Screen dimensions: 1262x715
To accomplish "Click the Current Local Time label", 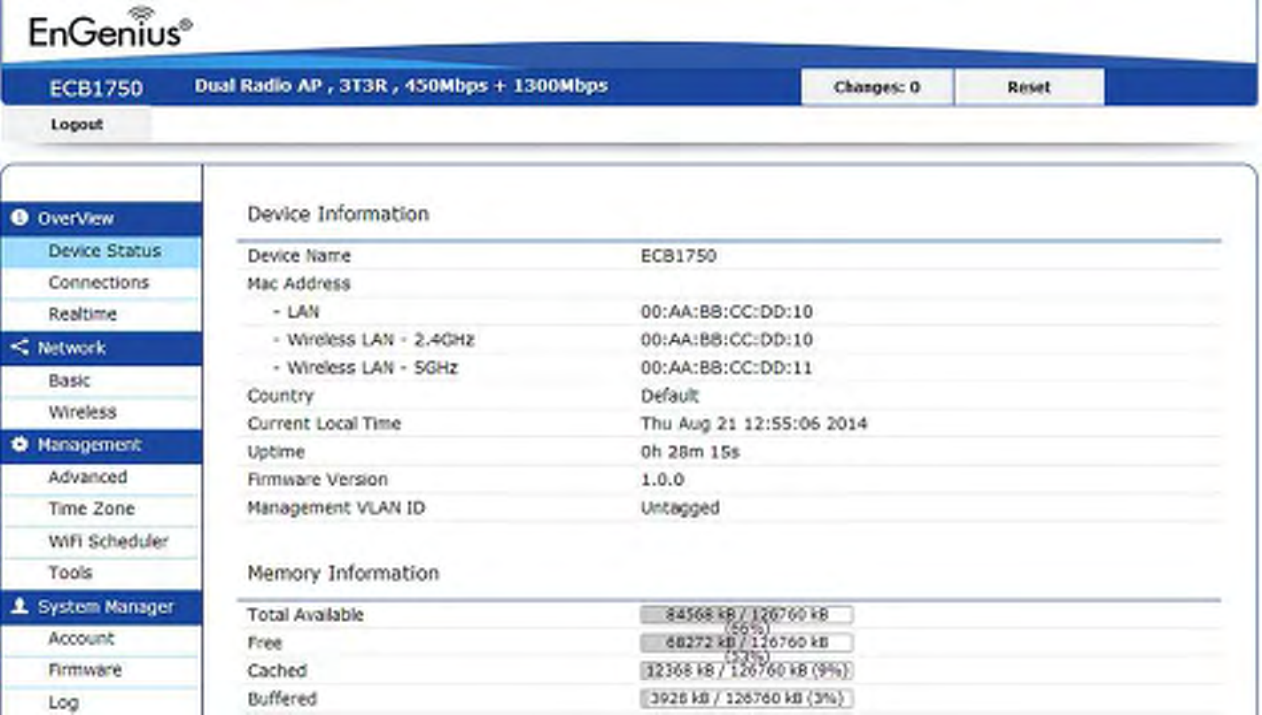I will click(x=324, y=424).
